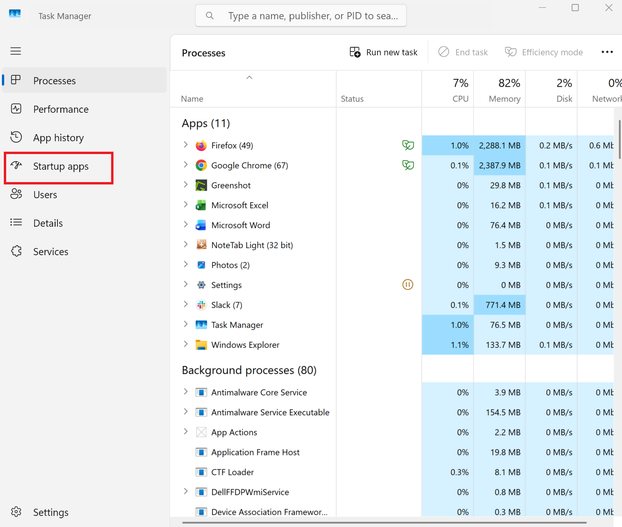The height and width of the screenshot is (527, 622).
Task: Click Chrome memory value 2,387.9 MB
Action: (499, 165)
